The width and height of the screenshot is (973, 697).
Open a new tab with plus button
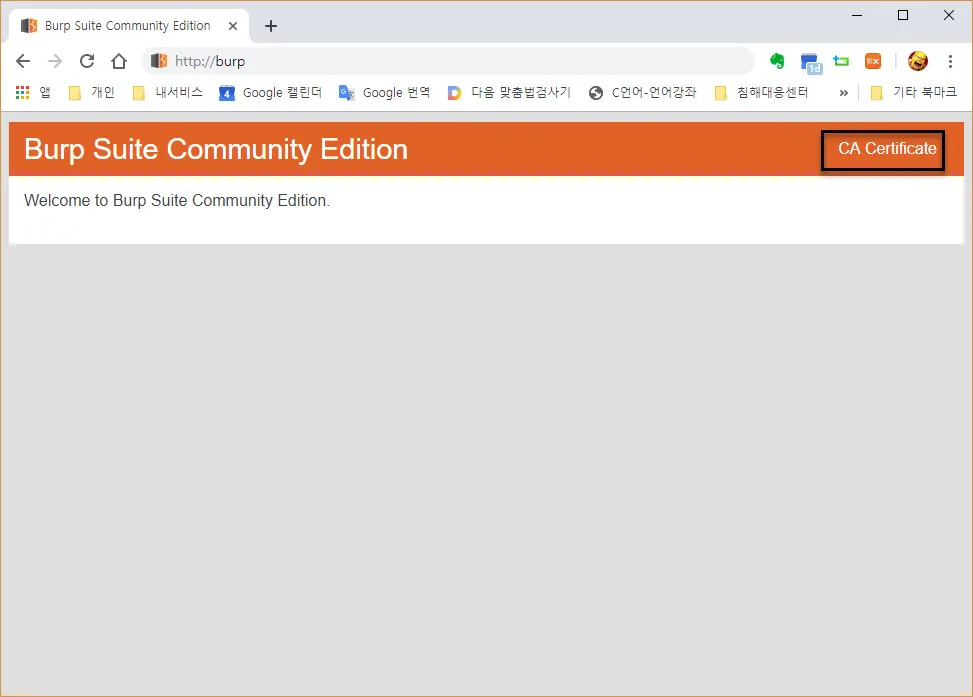(271, 26)
